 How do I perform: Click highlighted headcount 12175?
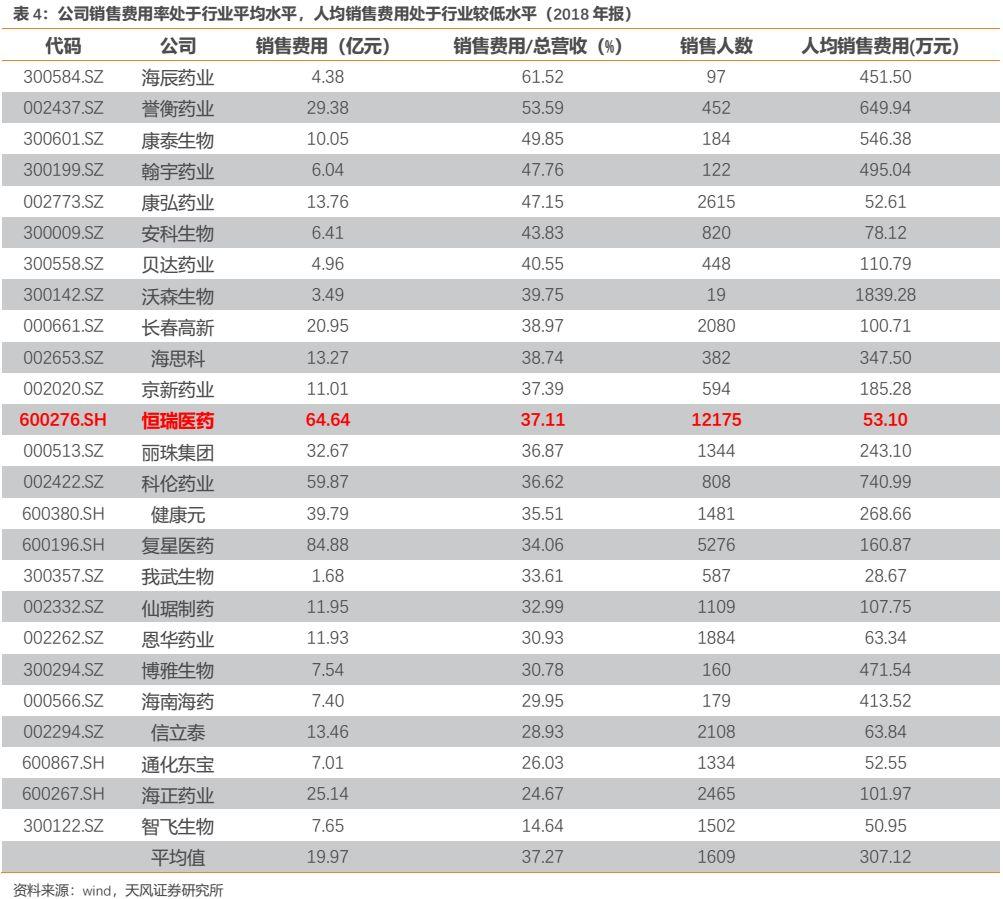point(716,420)
